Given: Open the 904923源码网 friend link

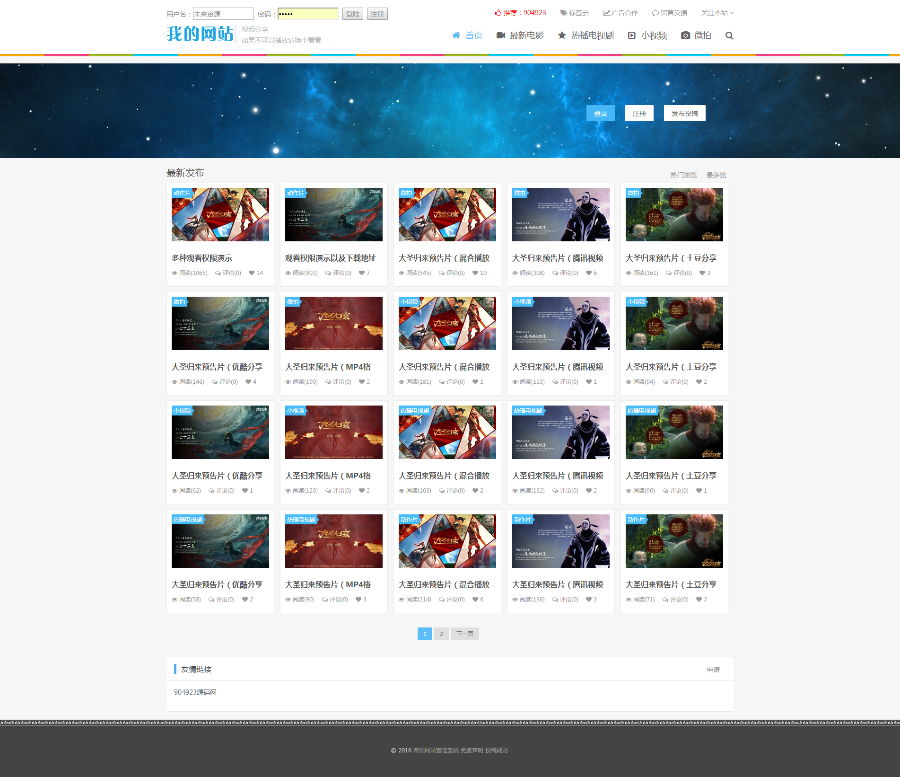Looking at the screenshot, I should point(195,692).
